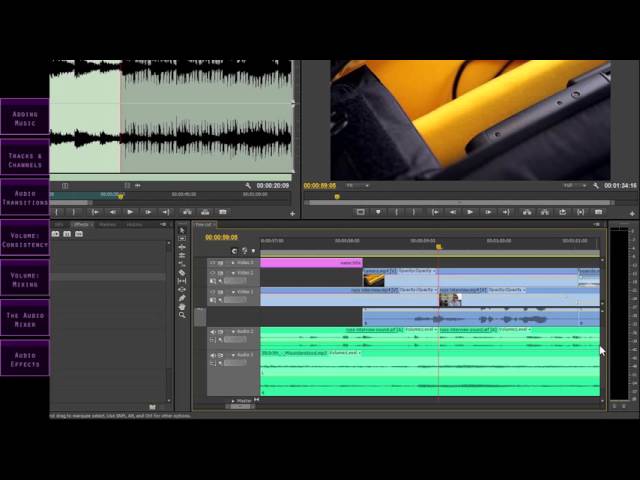Export a frame from the Program monitor
This screenshot has height=480, width=640.
(598, 212)
